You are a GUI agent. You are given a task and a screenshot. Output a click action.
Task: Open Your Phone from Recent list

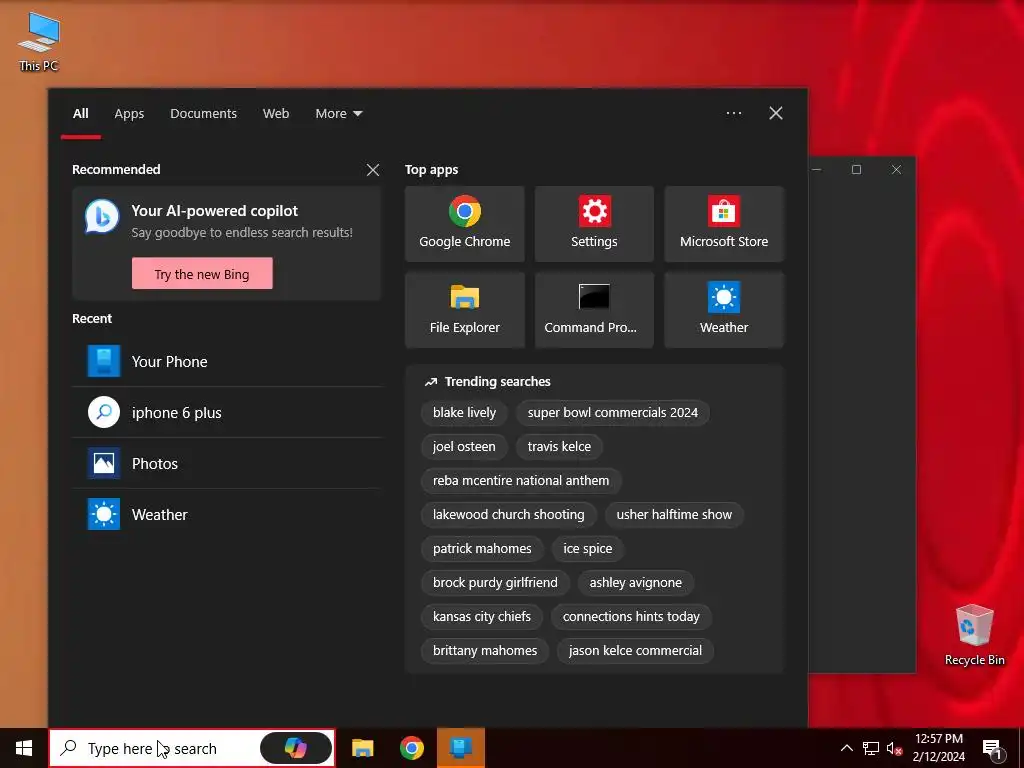tap(227, 361)
